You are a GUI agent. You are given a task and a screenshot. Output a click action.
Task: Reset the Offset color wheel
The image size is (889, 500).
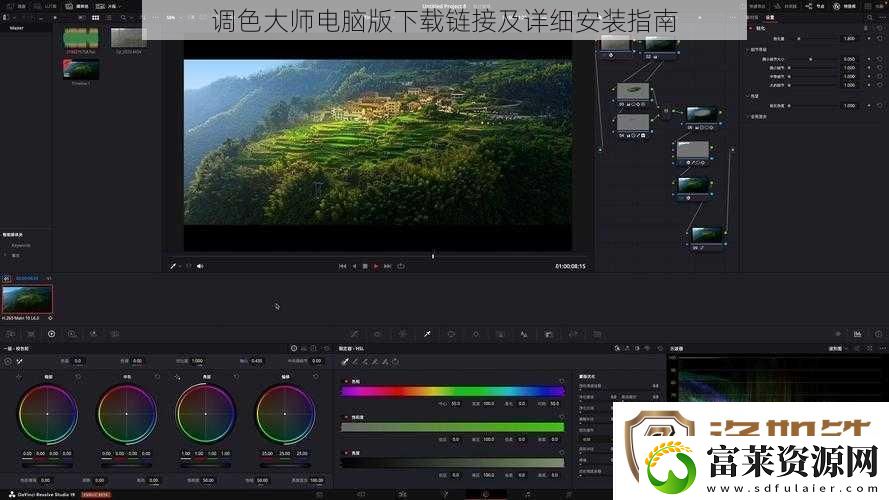tap(316, 376)
